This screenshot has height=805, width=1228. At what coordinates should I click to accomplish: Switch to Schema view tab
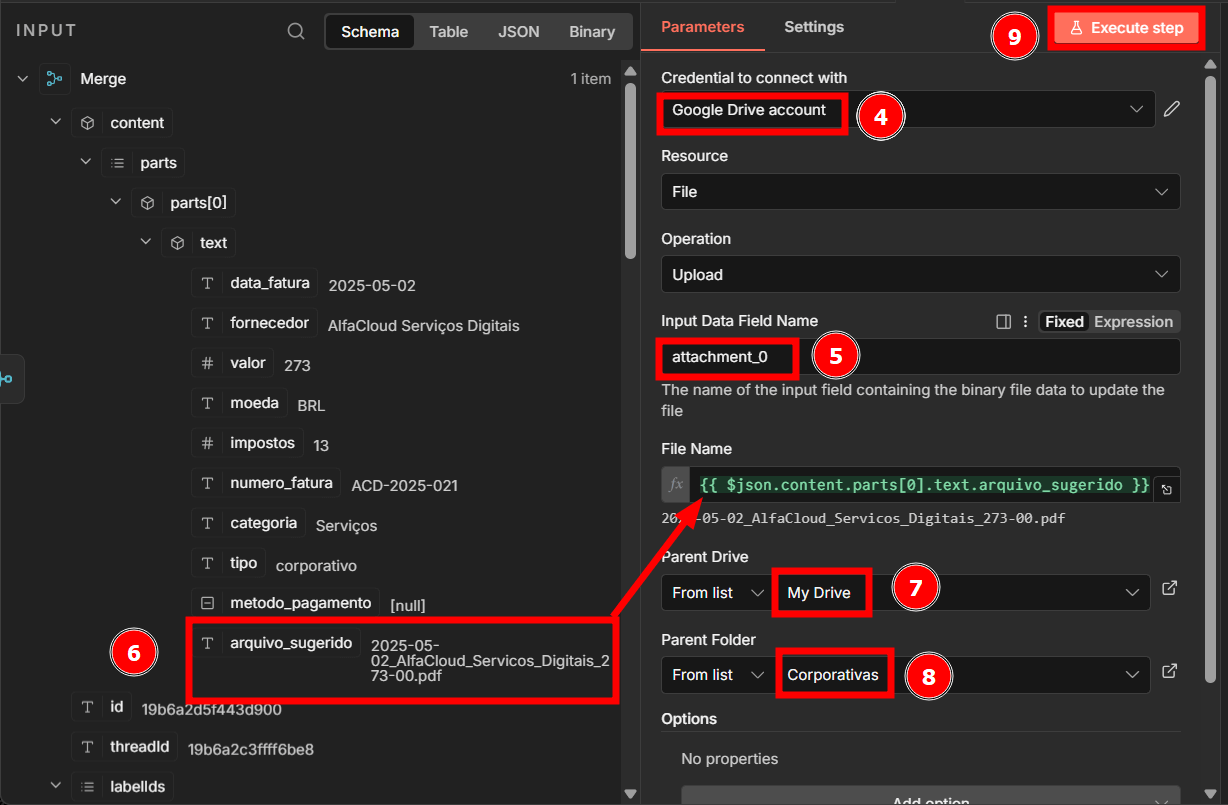click(370, 32)
